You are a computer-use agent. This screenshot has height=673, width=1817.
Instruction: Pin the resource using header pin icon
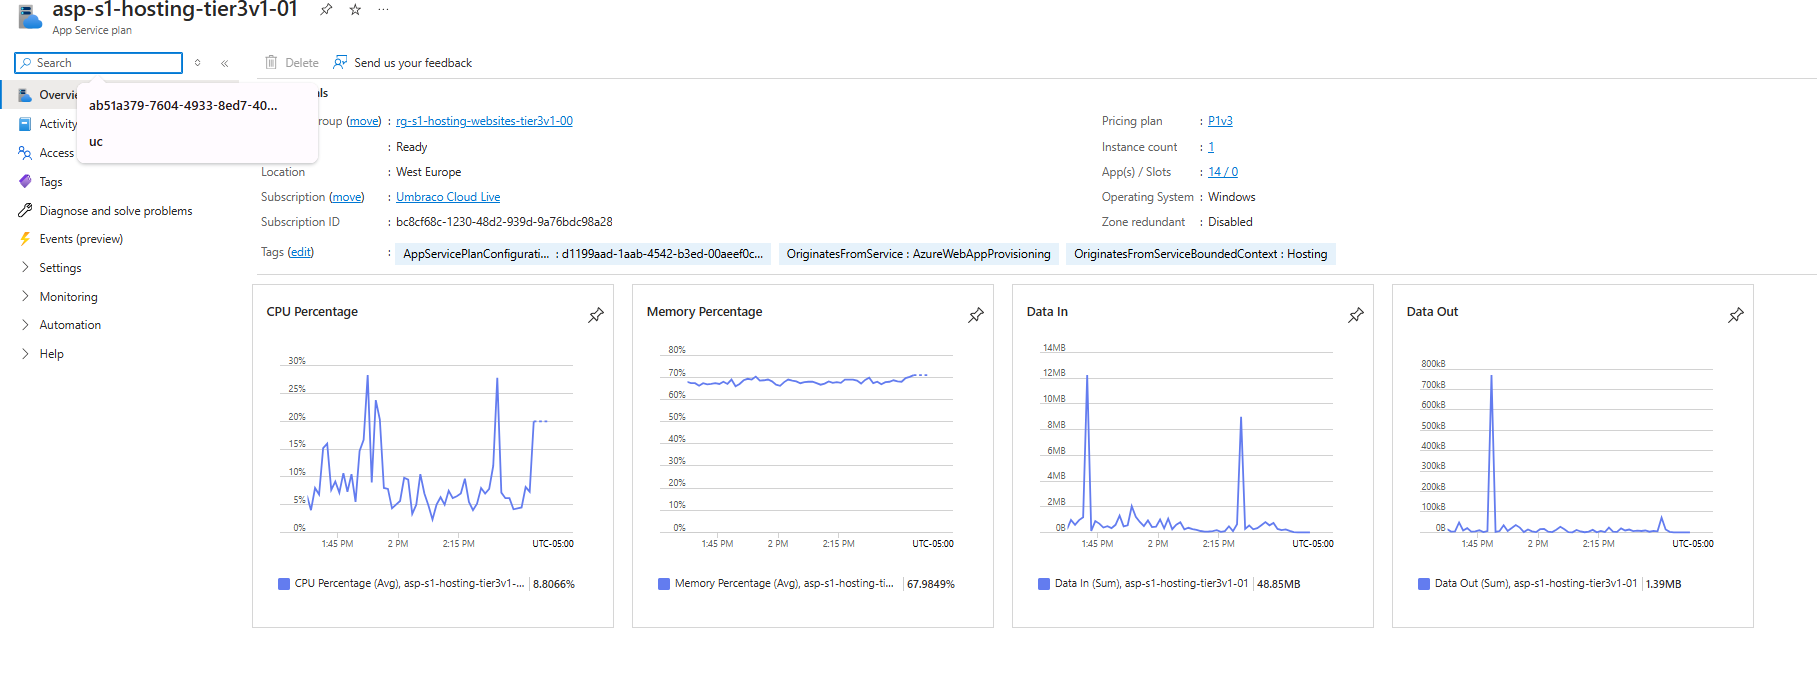(326, 10)
